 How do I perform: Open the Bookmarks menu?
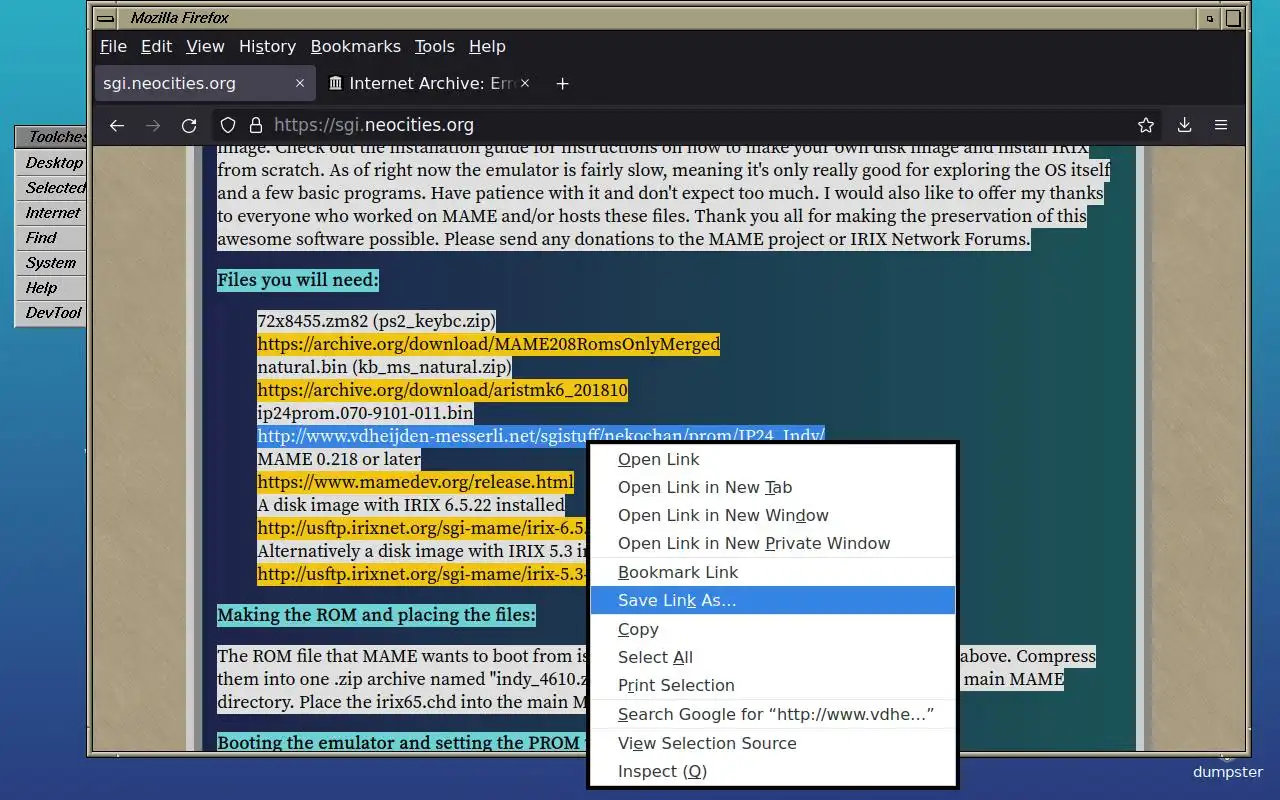point(355,46)
